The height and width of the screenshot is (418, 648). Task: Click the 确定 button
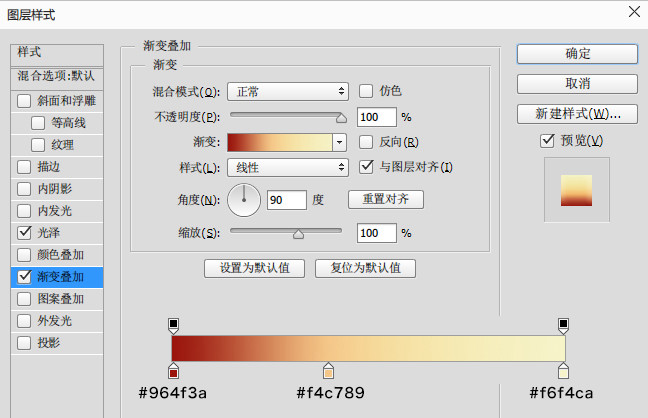click(x=577, y=54)
